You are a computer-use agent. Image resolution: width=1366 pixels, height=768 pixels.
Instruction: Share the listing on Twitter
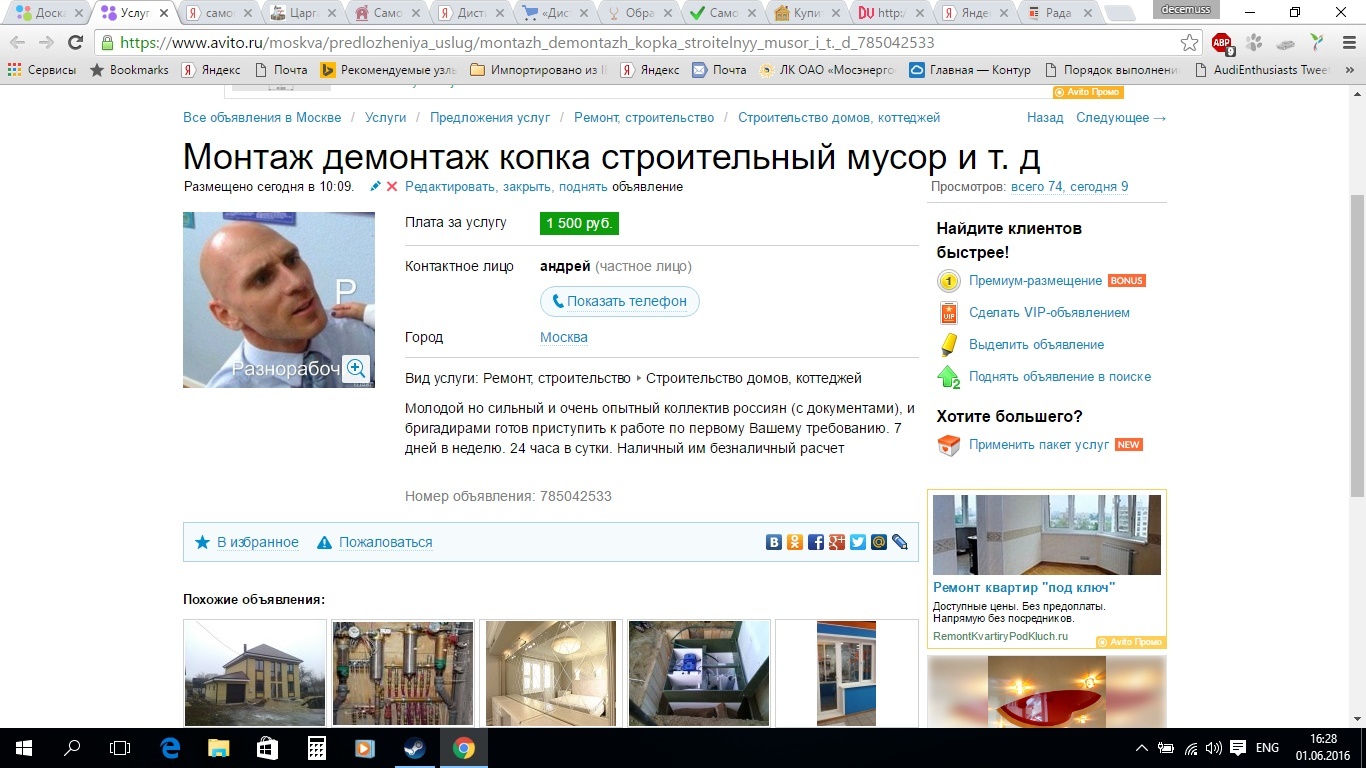click(858, 542)
